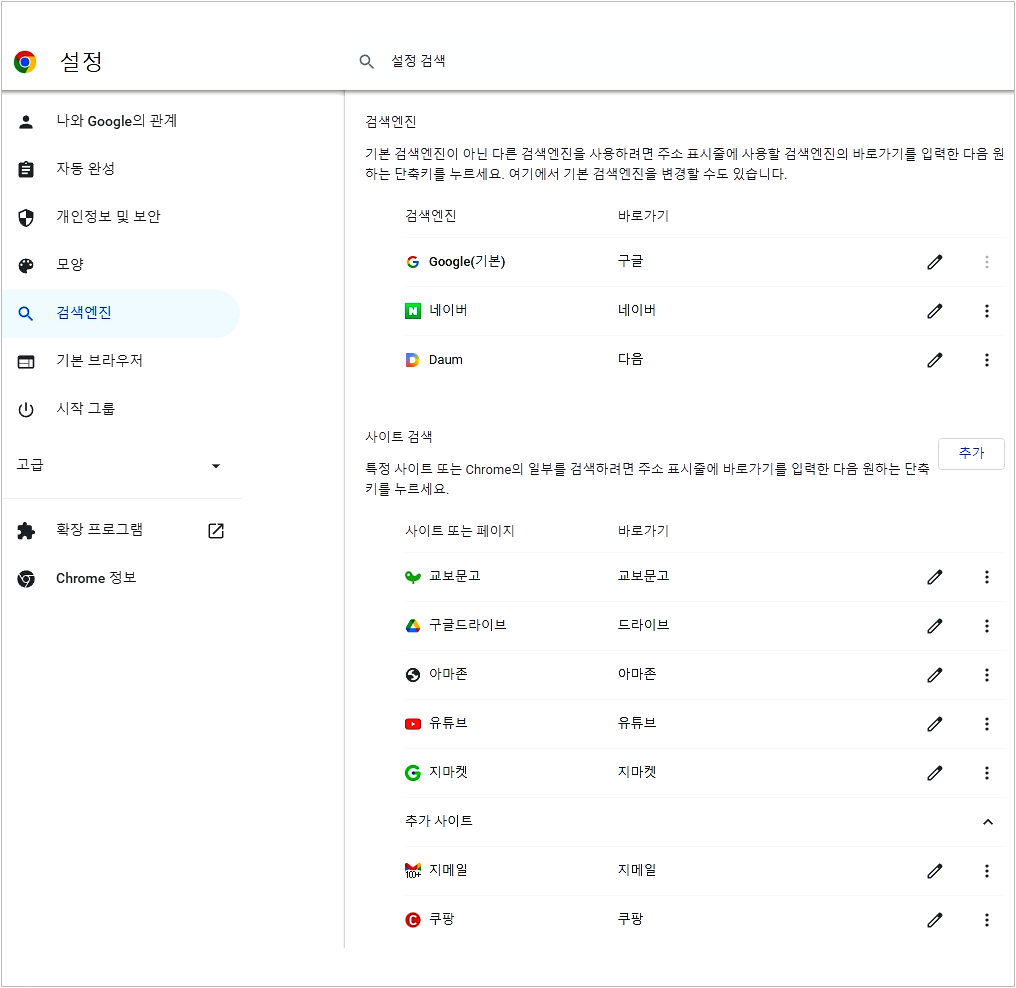Click the 드라이브 shortcut text
This screenshot has height=988, width=1016.
[x=643, y=625]
